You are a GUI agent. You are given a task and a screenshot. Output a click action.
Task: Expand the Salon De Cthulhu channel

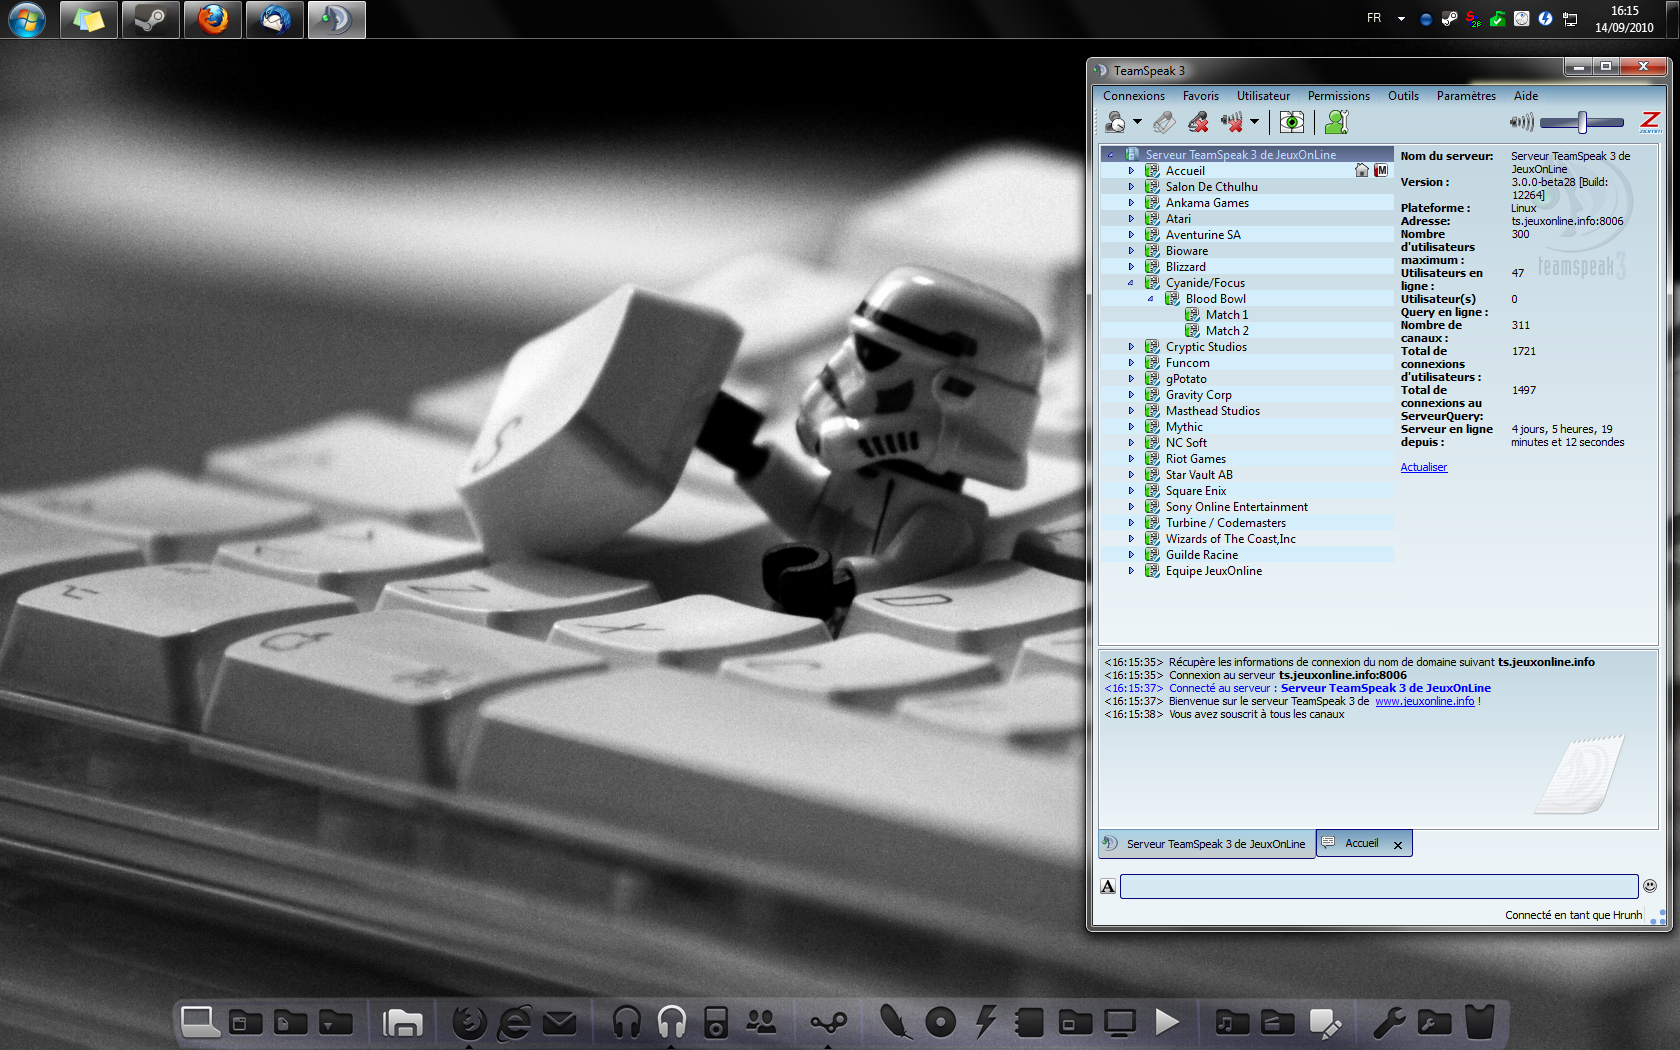point(1131,187)
